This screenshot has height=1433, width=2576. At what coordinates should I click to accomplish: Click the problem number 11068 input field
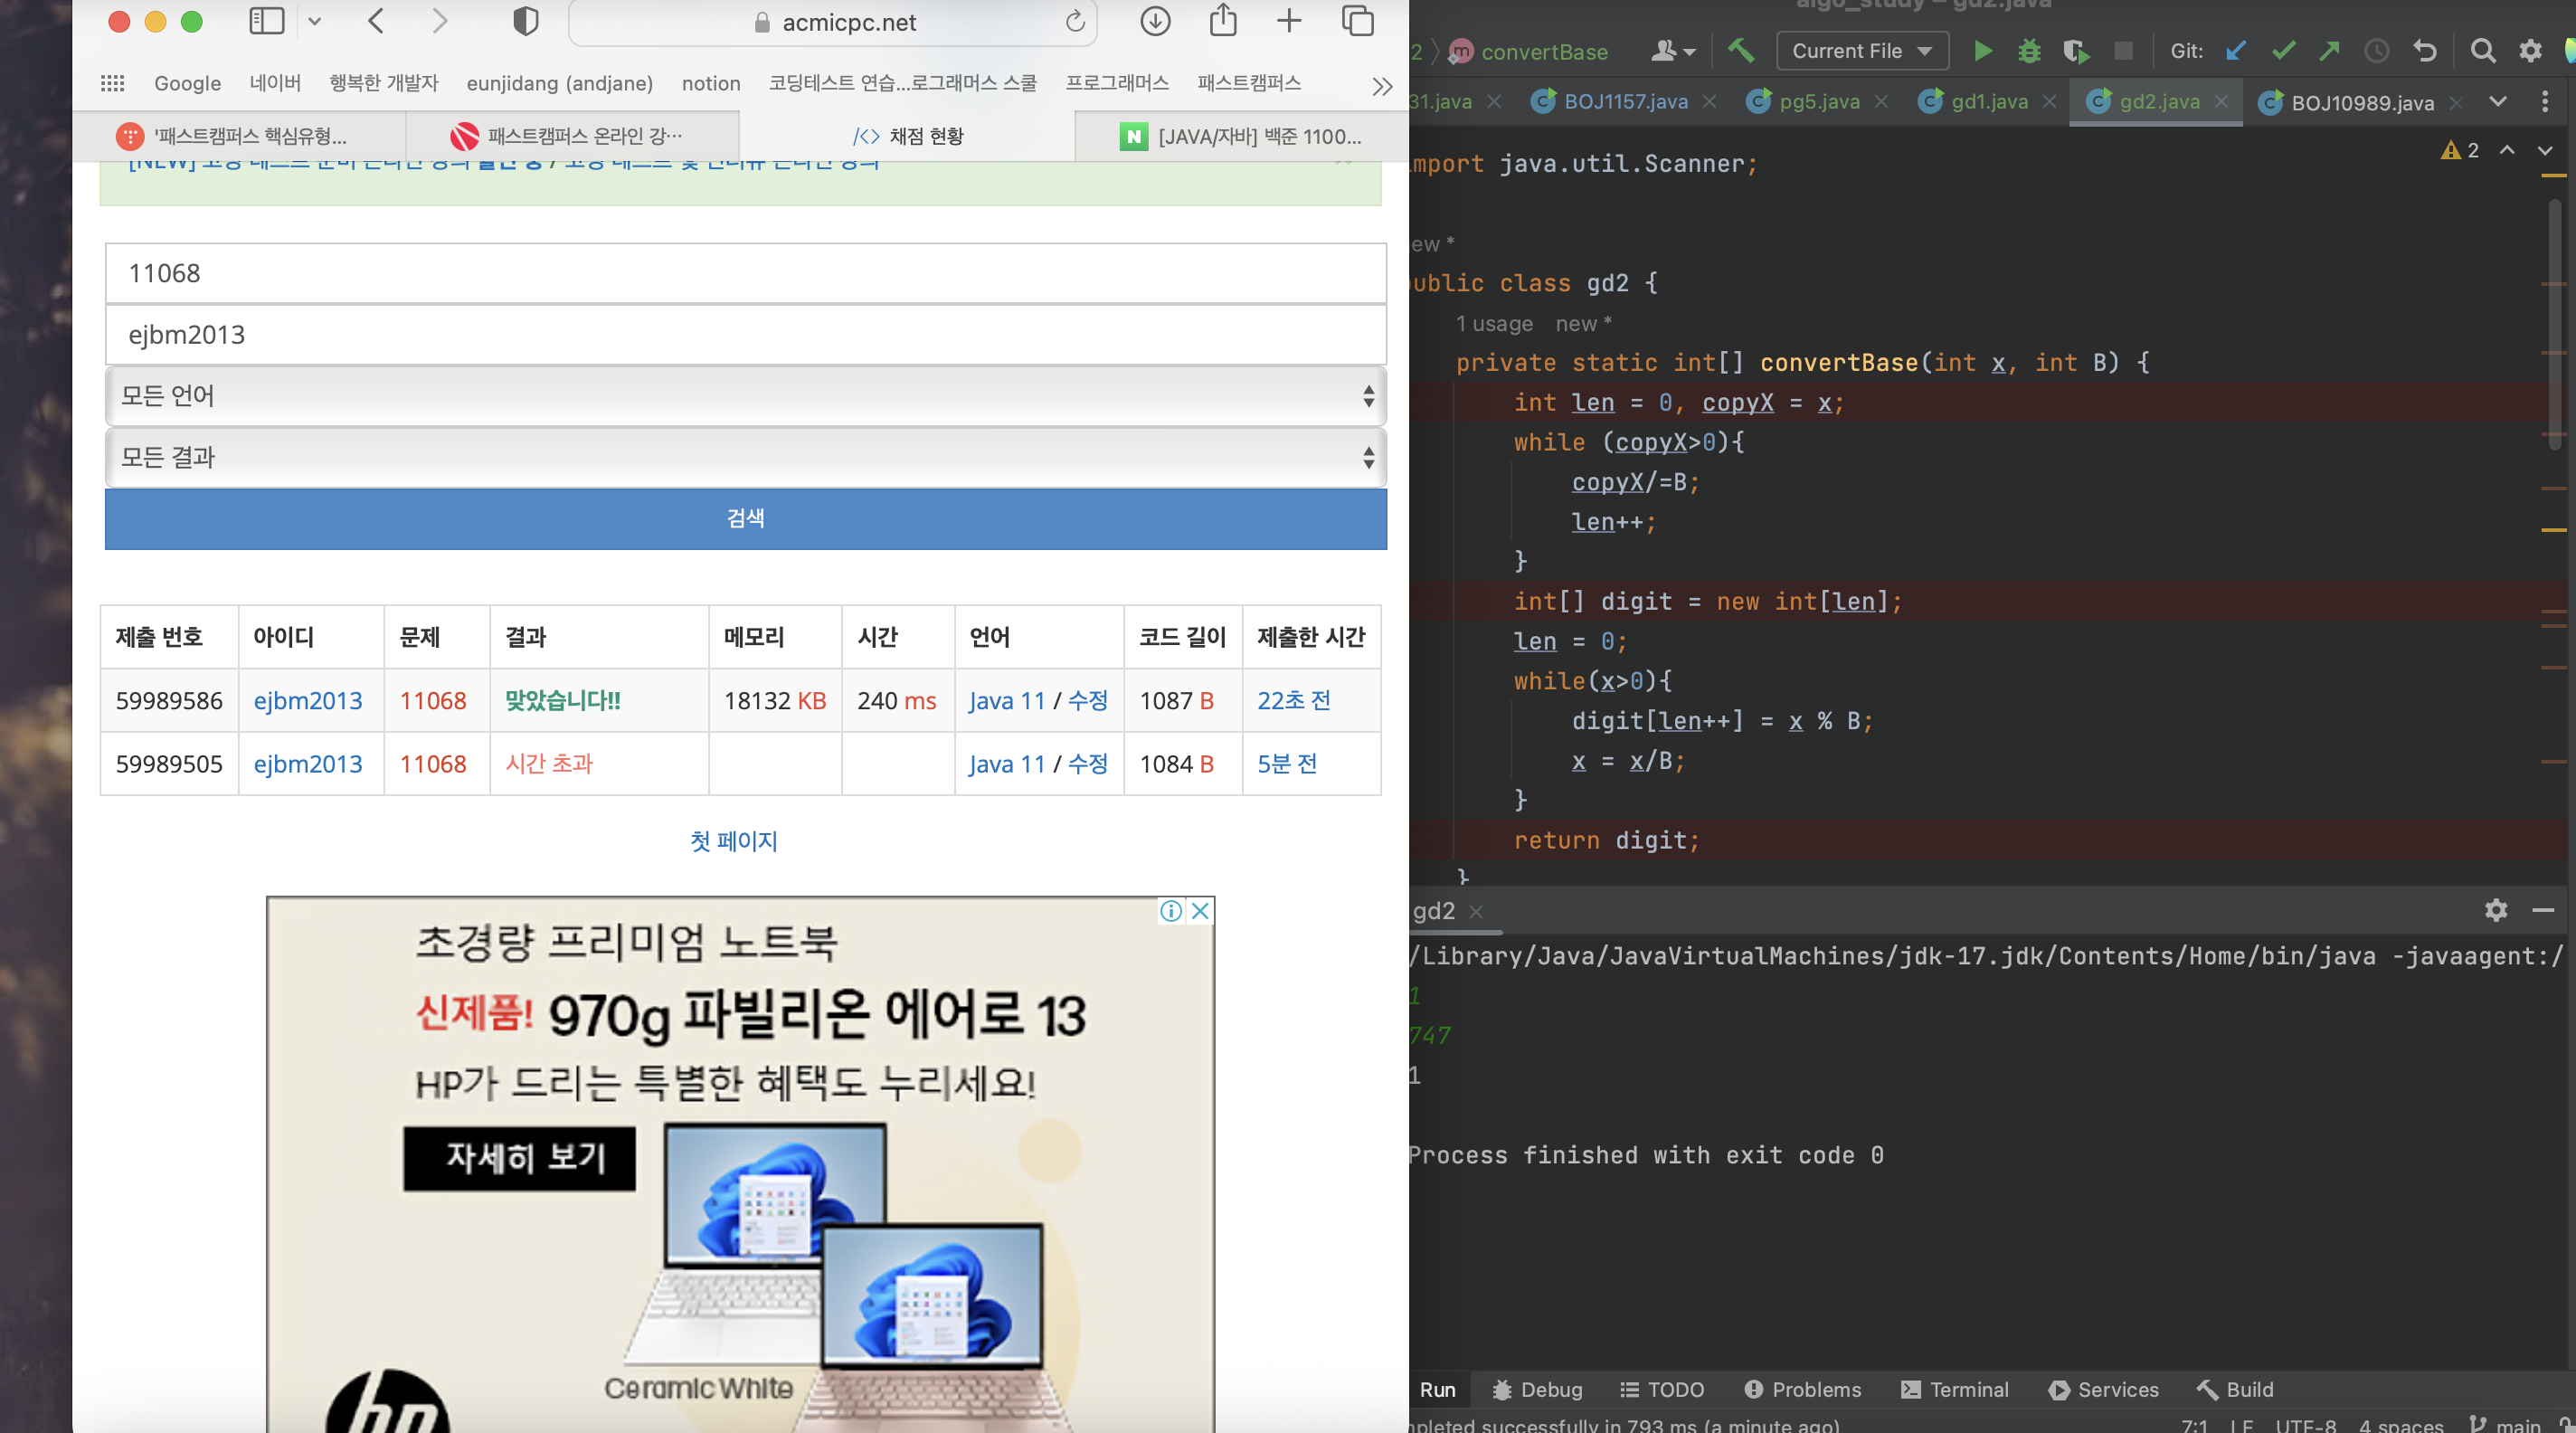[x=745, y=273]
